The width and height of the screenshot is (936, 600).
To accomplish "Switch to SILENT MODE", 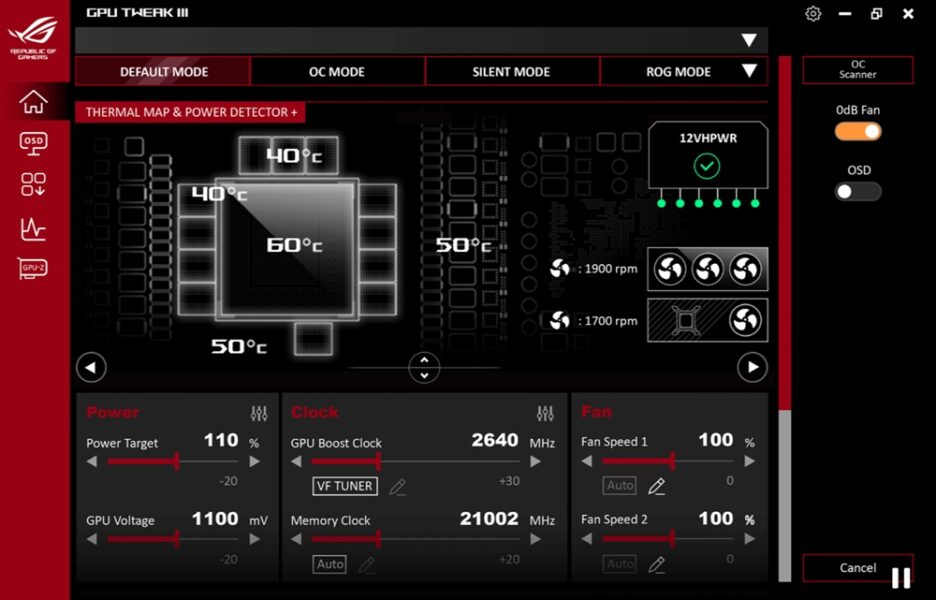I will click(x=511, y=71).
